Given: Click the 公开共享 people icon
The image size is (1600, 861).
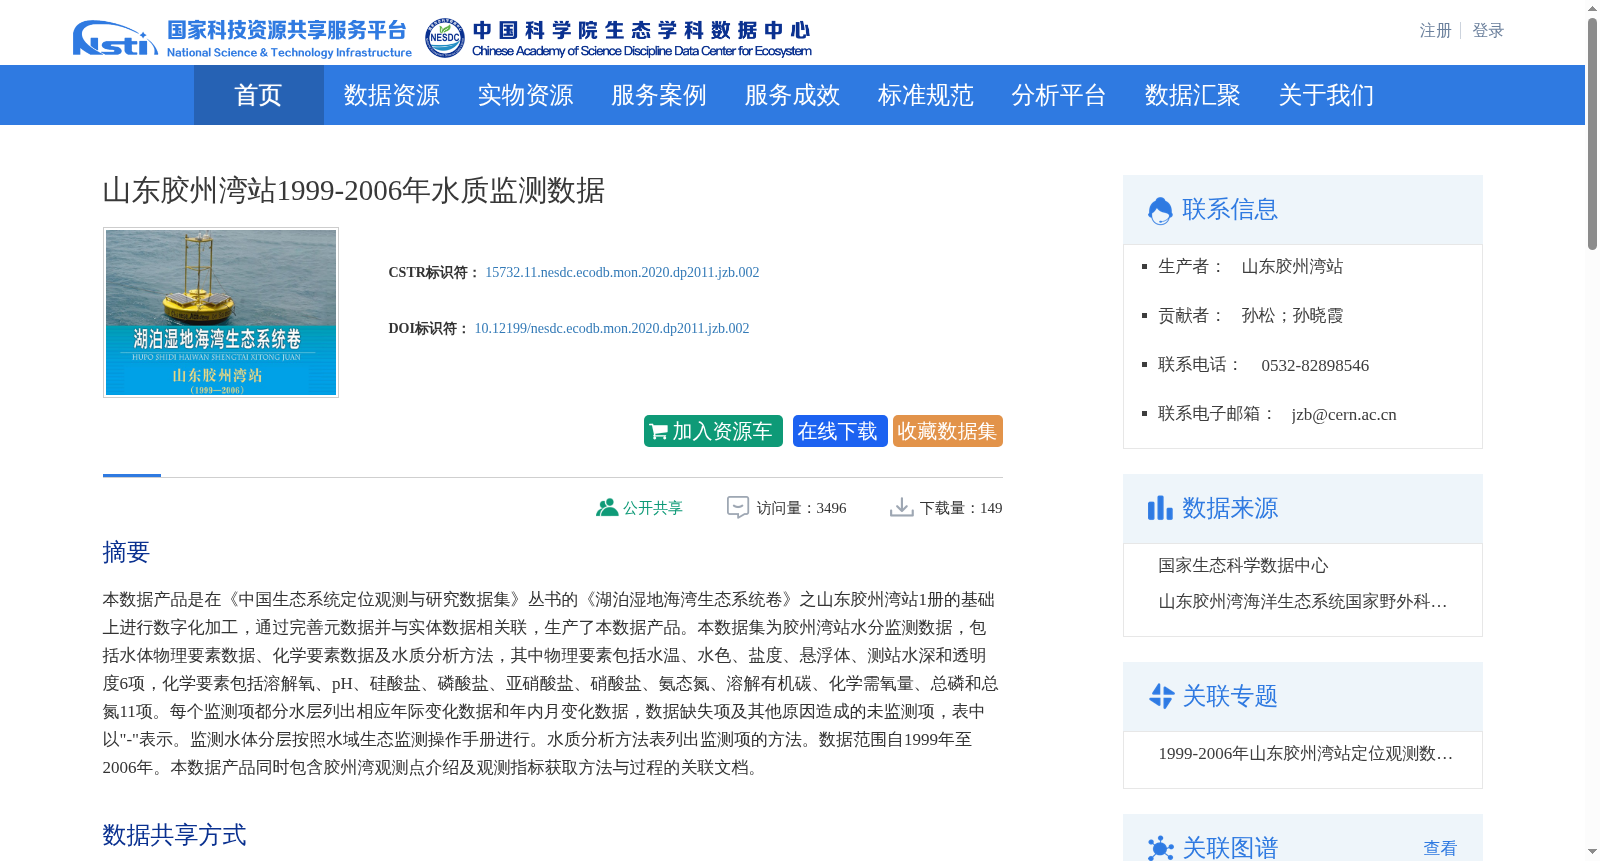Looking at the screenshot, I should (x=606, y=508).
